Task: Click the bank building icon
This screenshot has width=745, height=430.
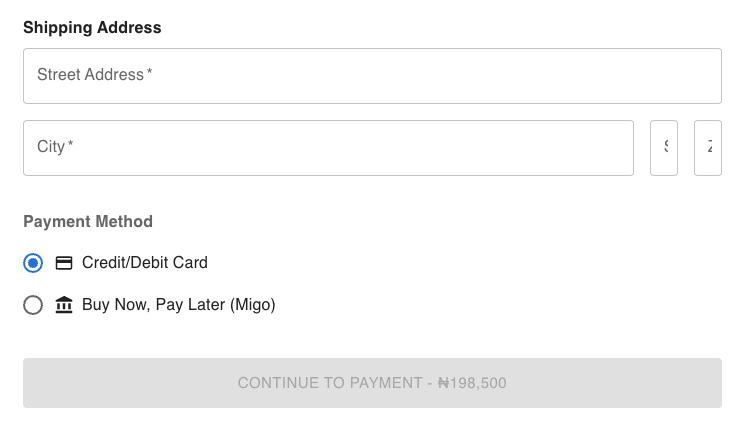Action: point(64,305)
